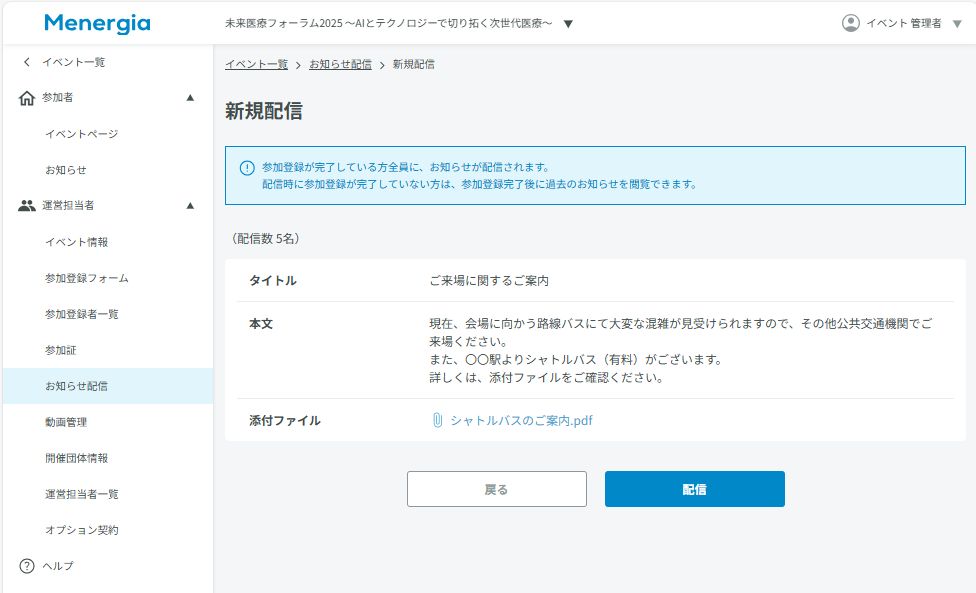976x593 pixels.
Task: Select 参加証 in the sidebar
Action: click(x=60, y=350)
